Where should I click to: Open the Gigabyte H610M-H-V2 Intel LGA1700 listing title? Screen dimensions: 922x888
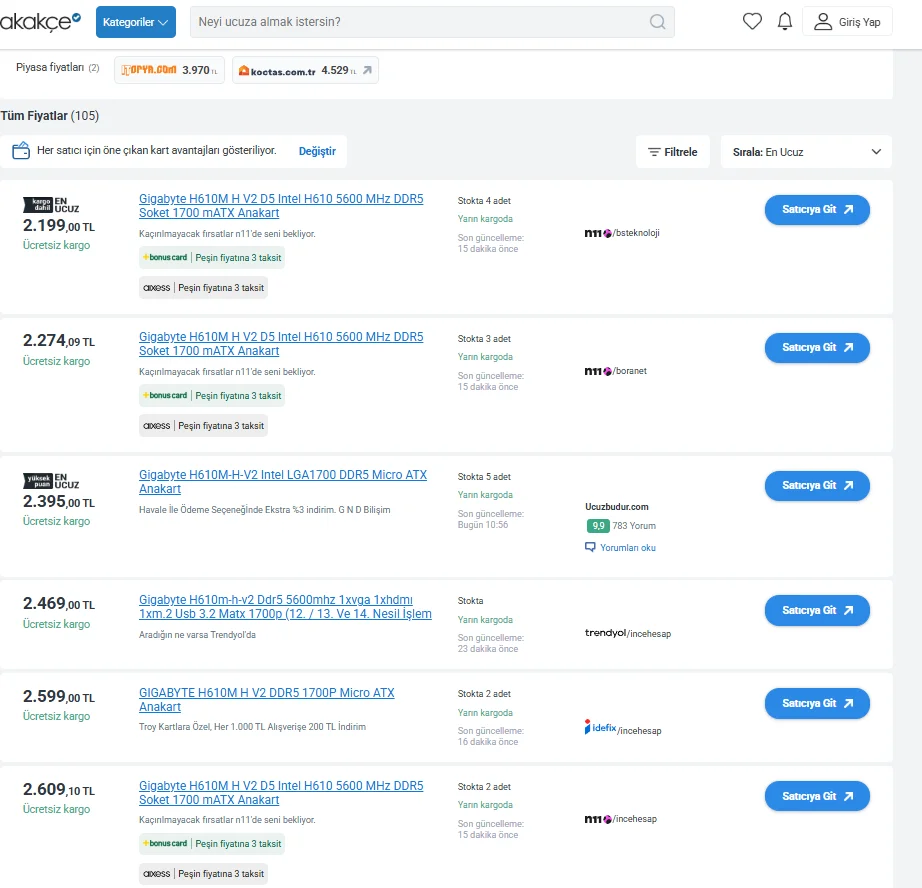(x=283, y=482)
